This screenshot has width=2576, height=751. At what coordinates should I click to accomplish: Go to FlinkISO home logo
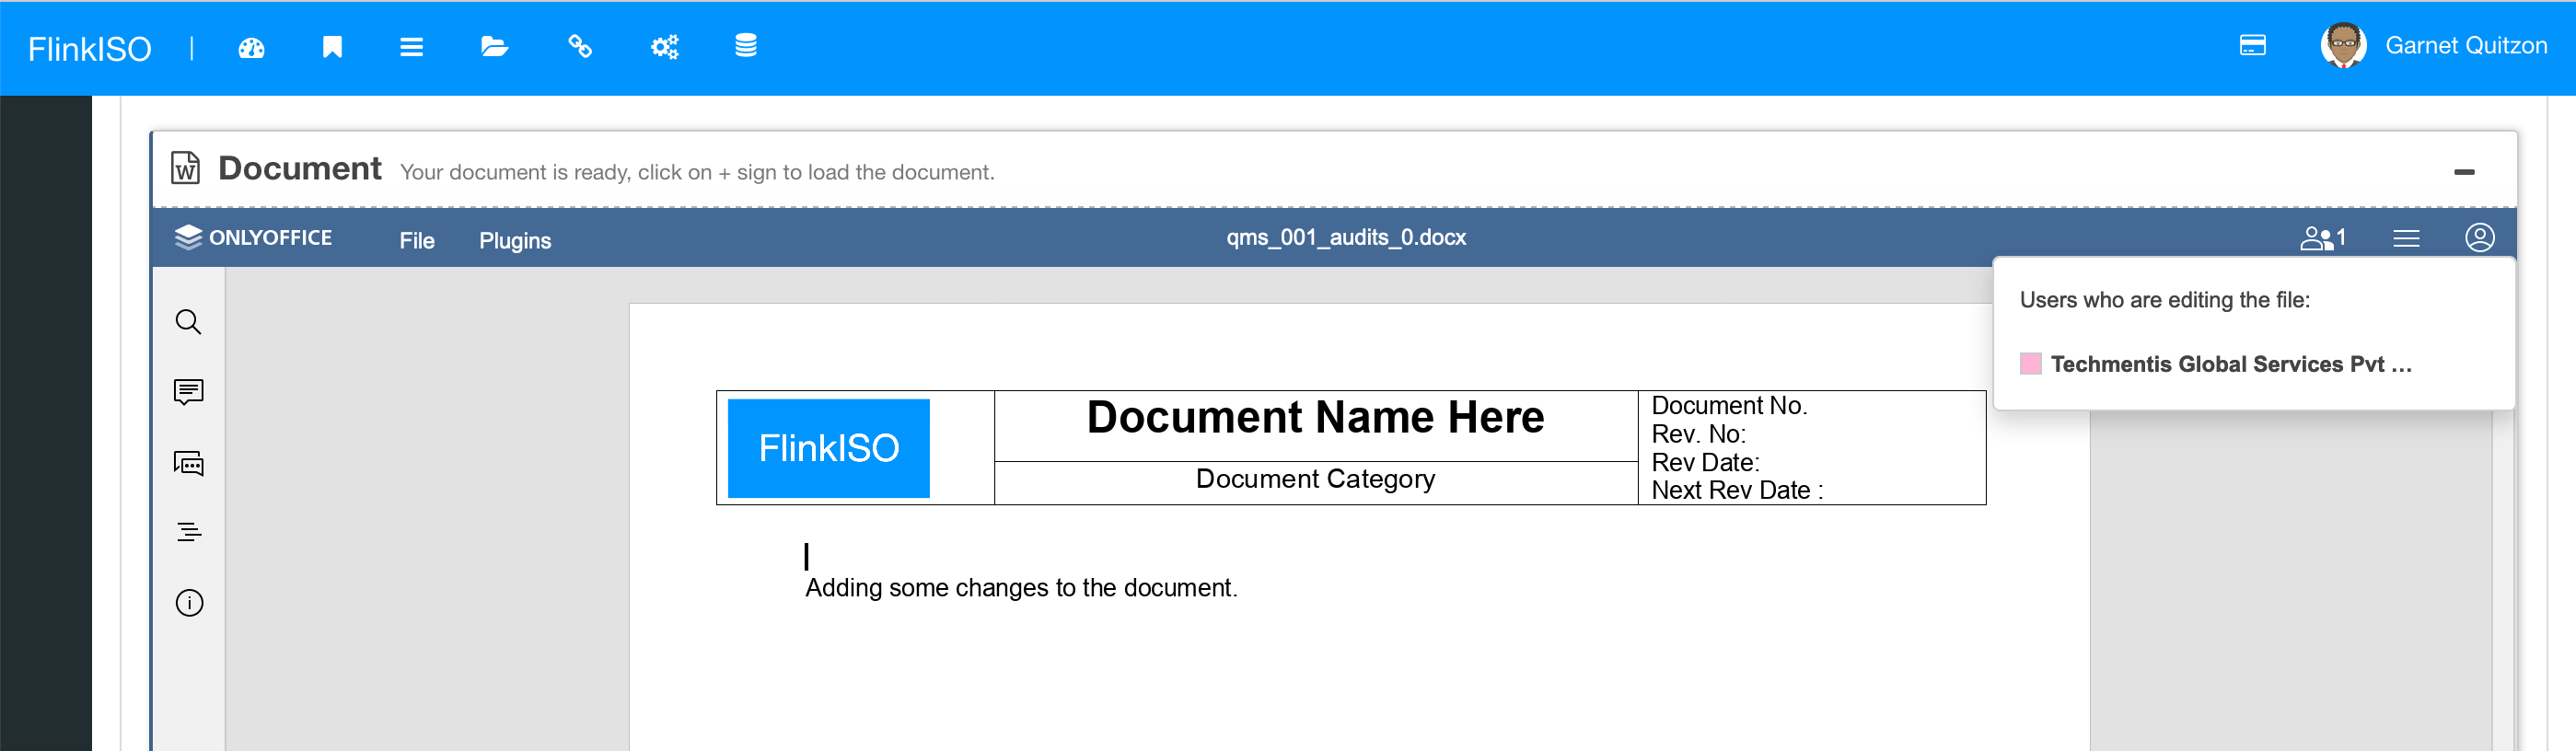point(90,49)
